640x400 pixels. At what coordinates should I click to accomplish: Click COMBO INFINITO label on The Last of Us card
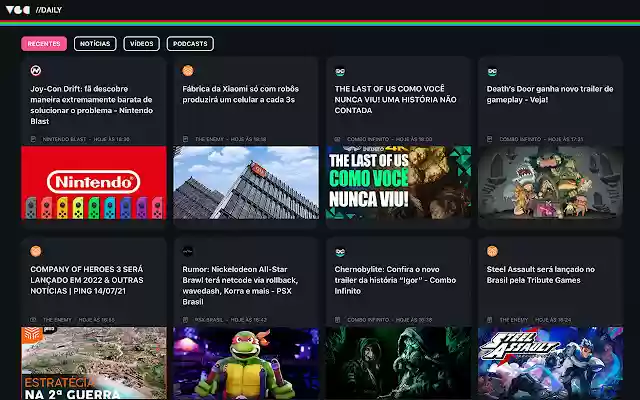coord(368,139)
